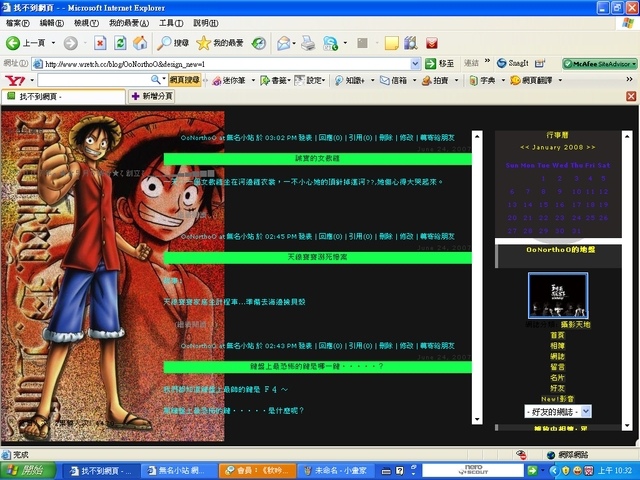Click 網頁搜尋 Yahoo search button
Image resolution: width=640 pixels, height=480 pixels.
point(185,80)
